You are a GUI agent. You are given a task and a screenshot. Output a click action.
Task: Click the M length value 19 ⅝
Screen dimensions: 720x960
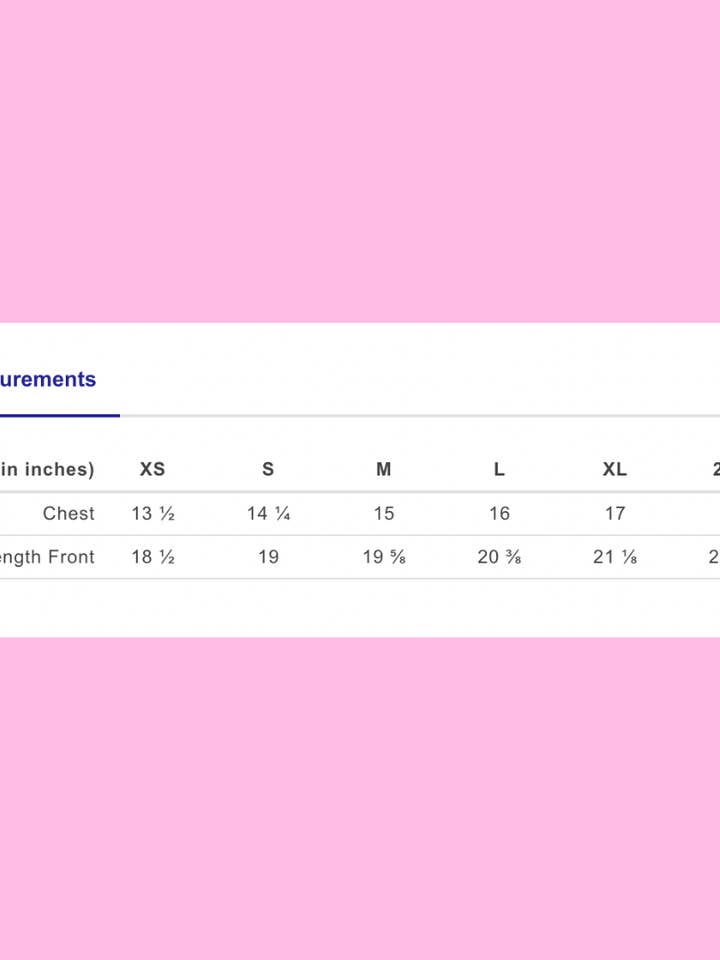point(384,557)
